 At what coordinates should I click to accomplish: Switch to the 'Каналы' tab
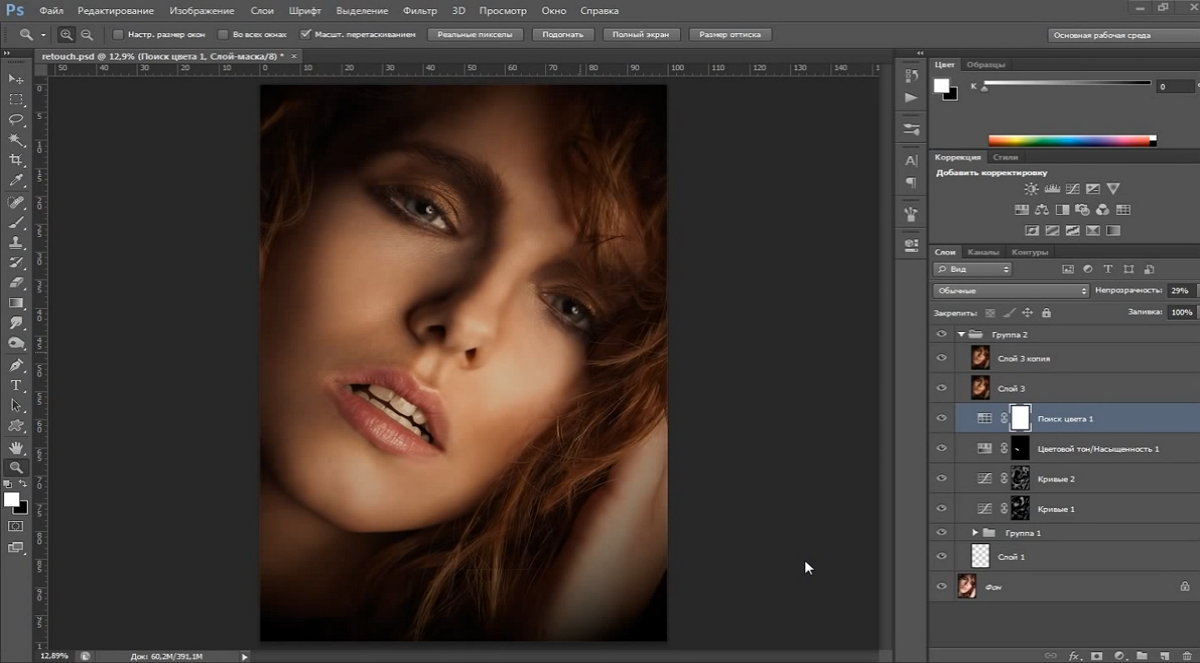tap(982, 252)
